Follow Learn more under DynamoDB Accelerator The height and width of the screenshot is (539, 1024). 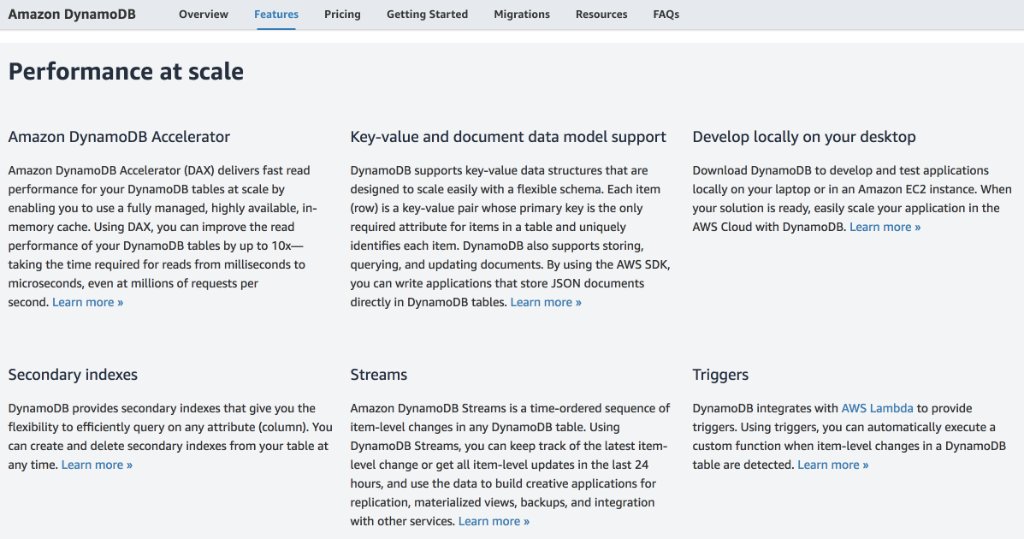88,302
